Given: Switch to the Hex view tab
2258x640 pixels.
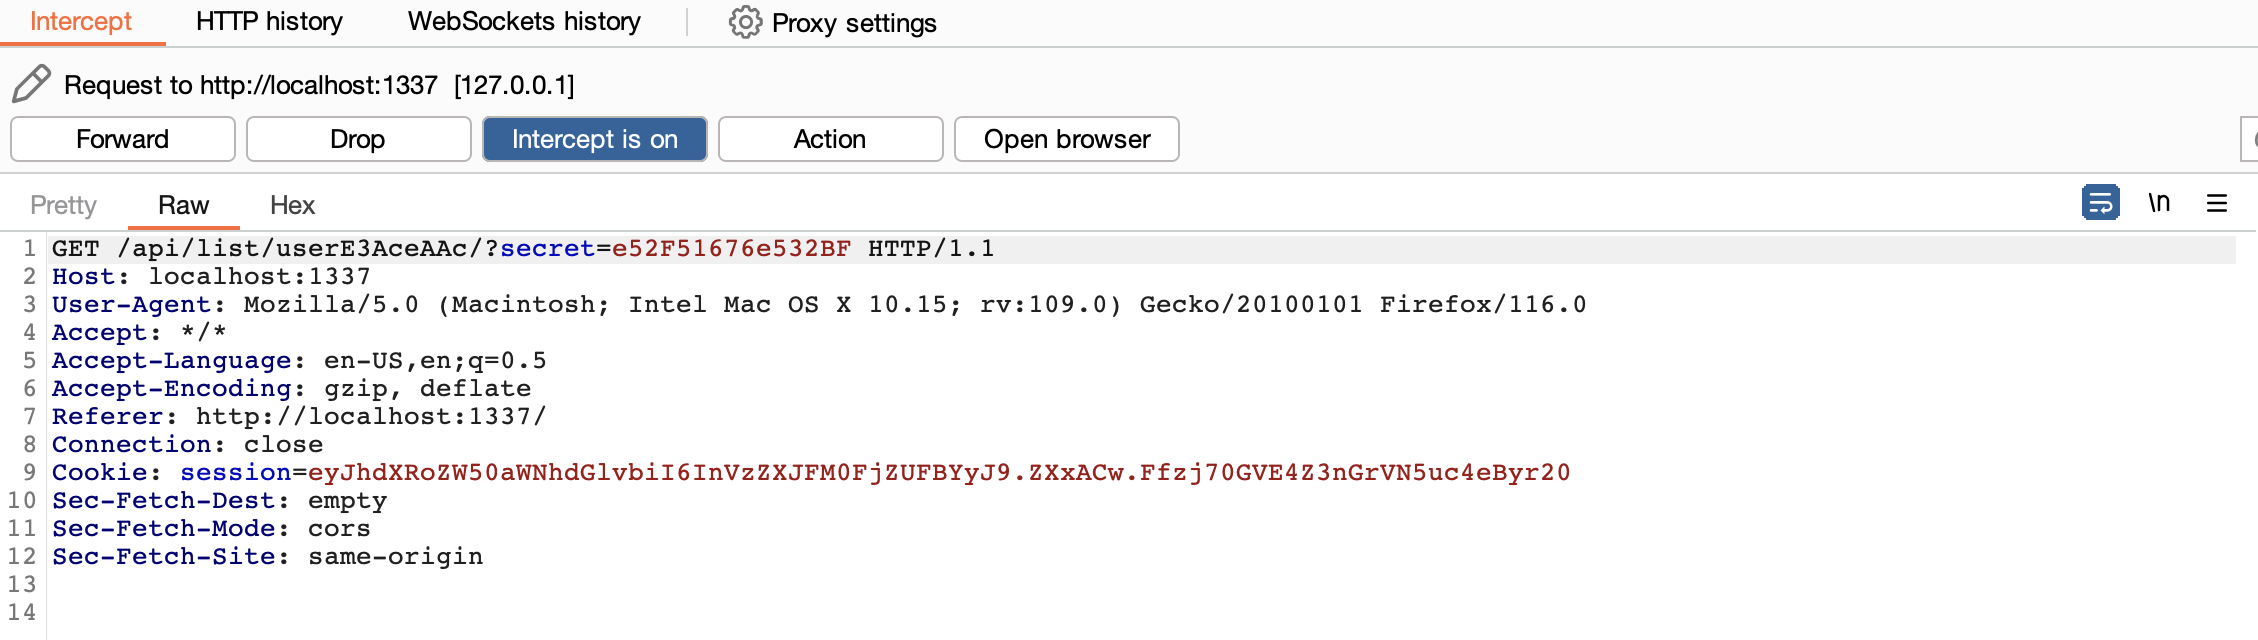Looking at the screenshot, I should 292,205.
